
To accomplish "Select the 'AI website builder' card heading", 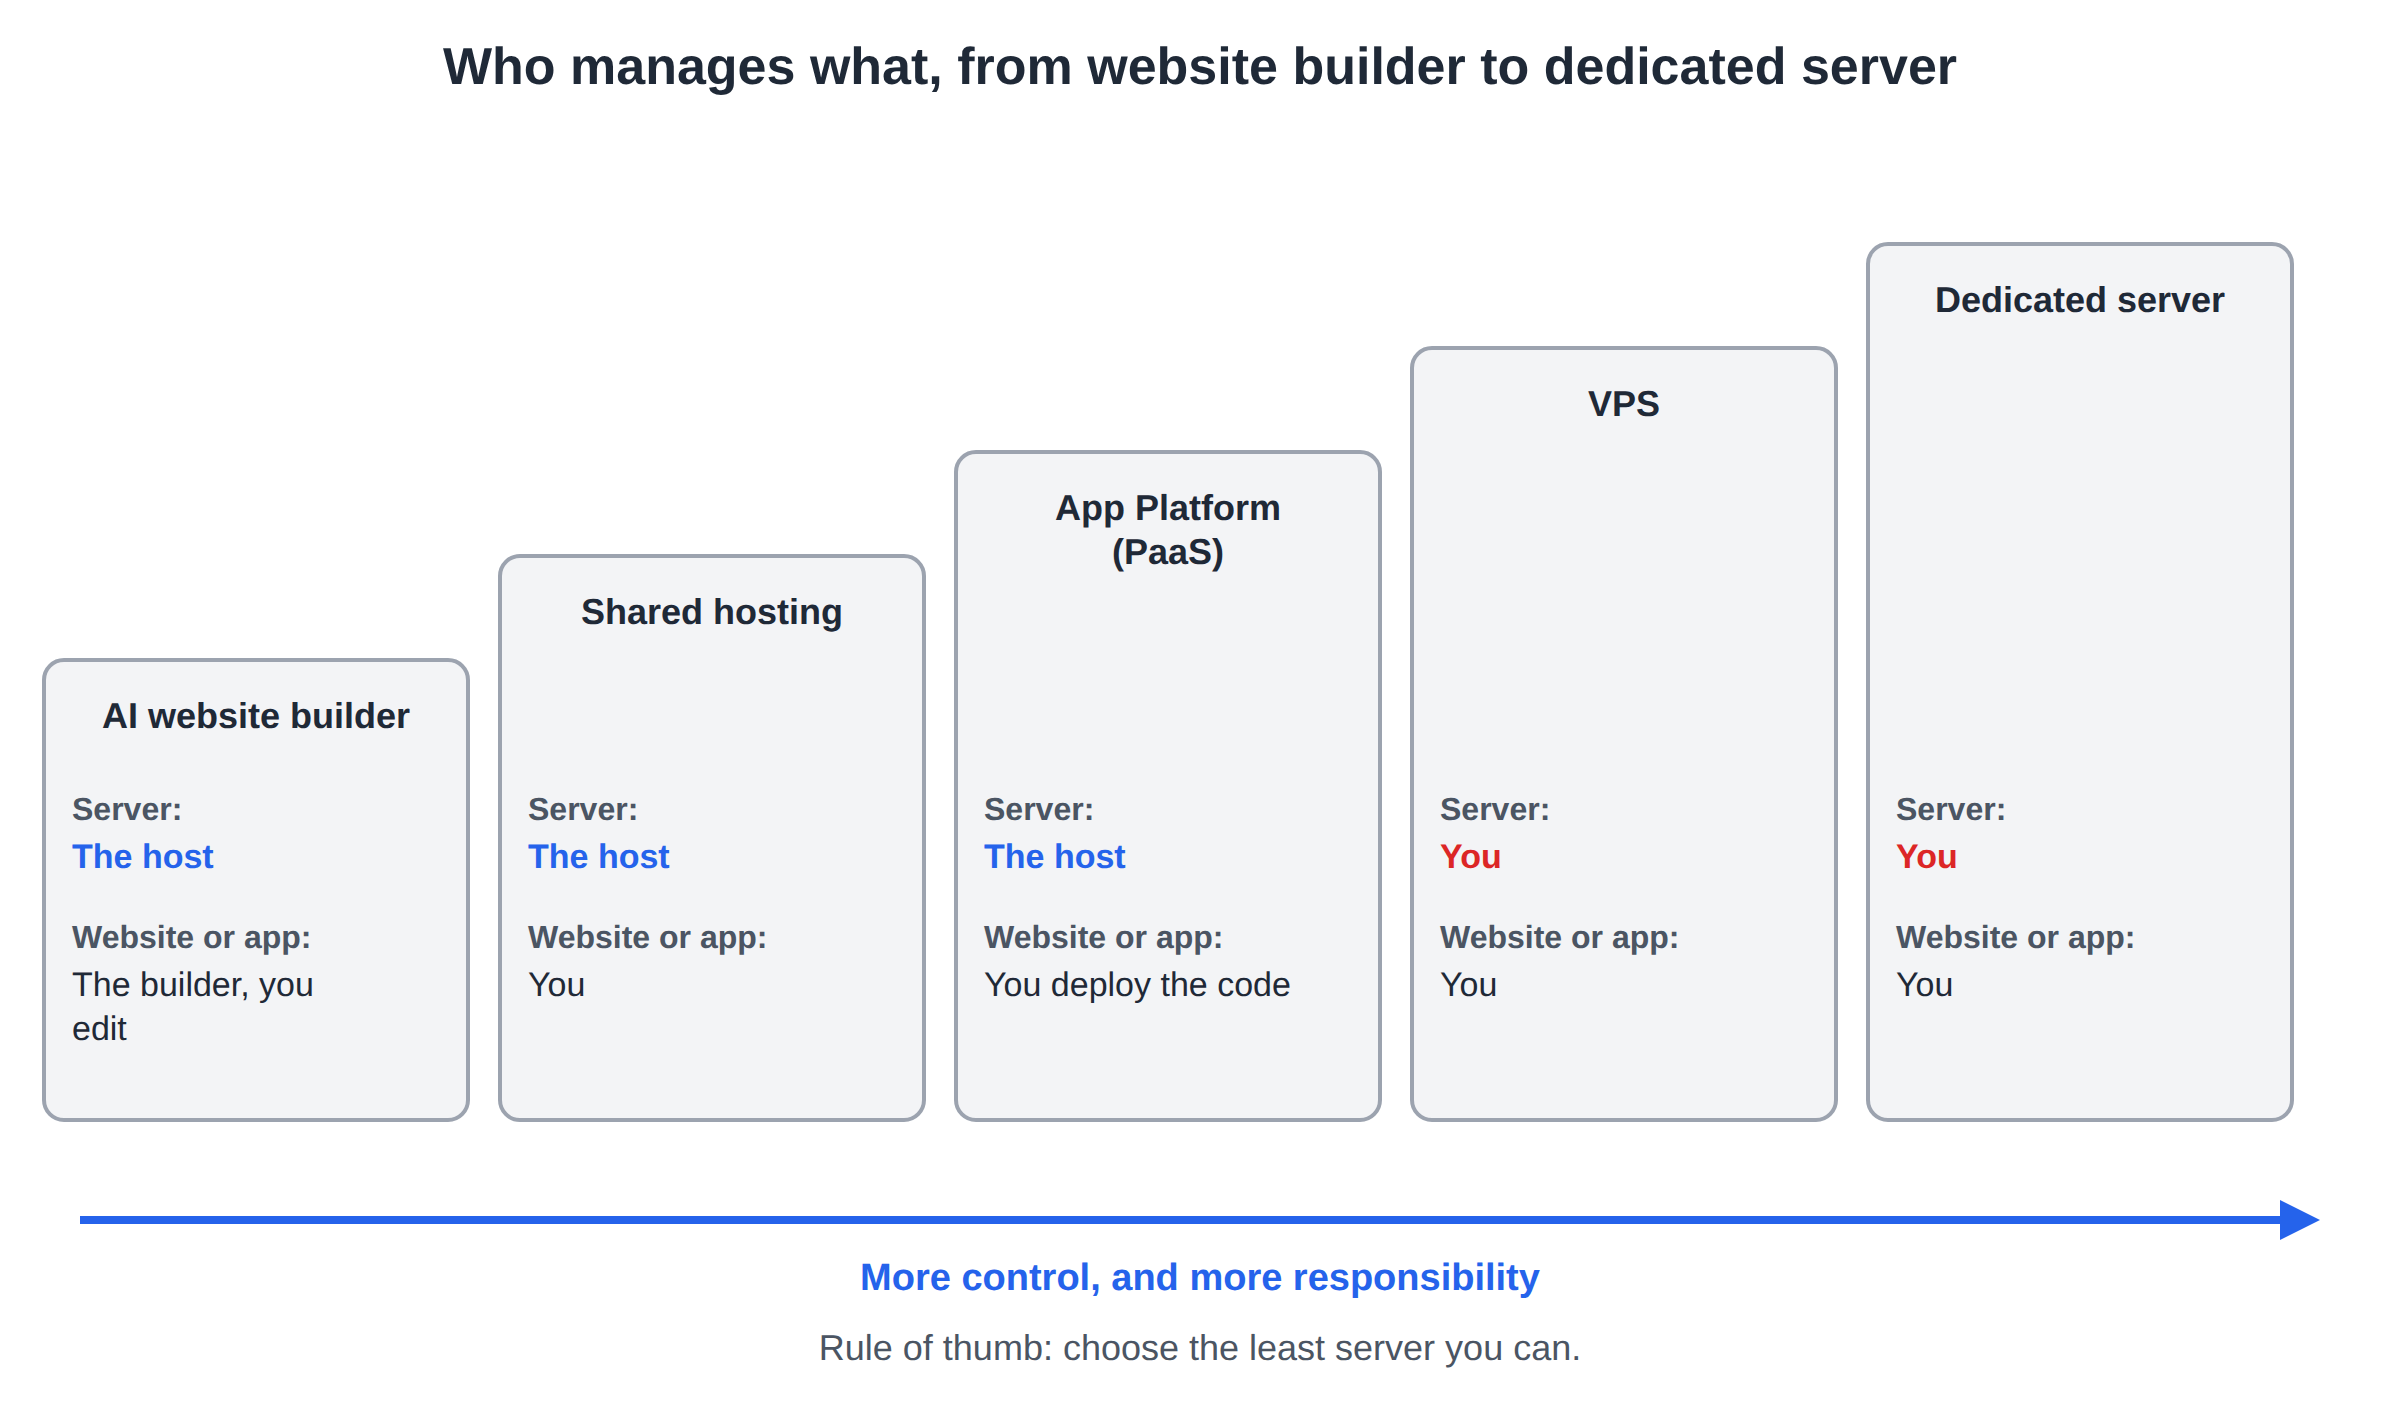I will point(256,716).
